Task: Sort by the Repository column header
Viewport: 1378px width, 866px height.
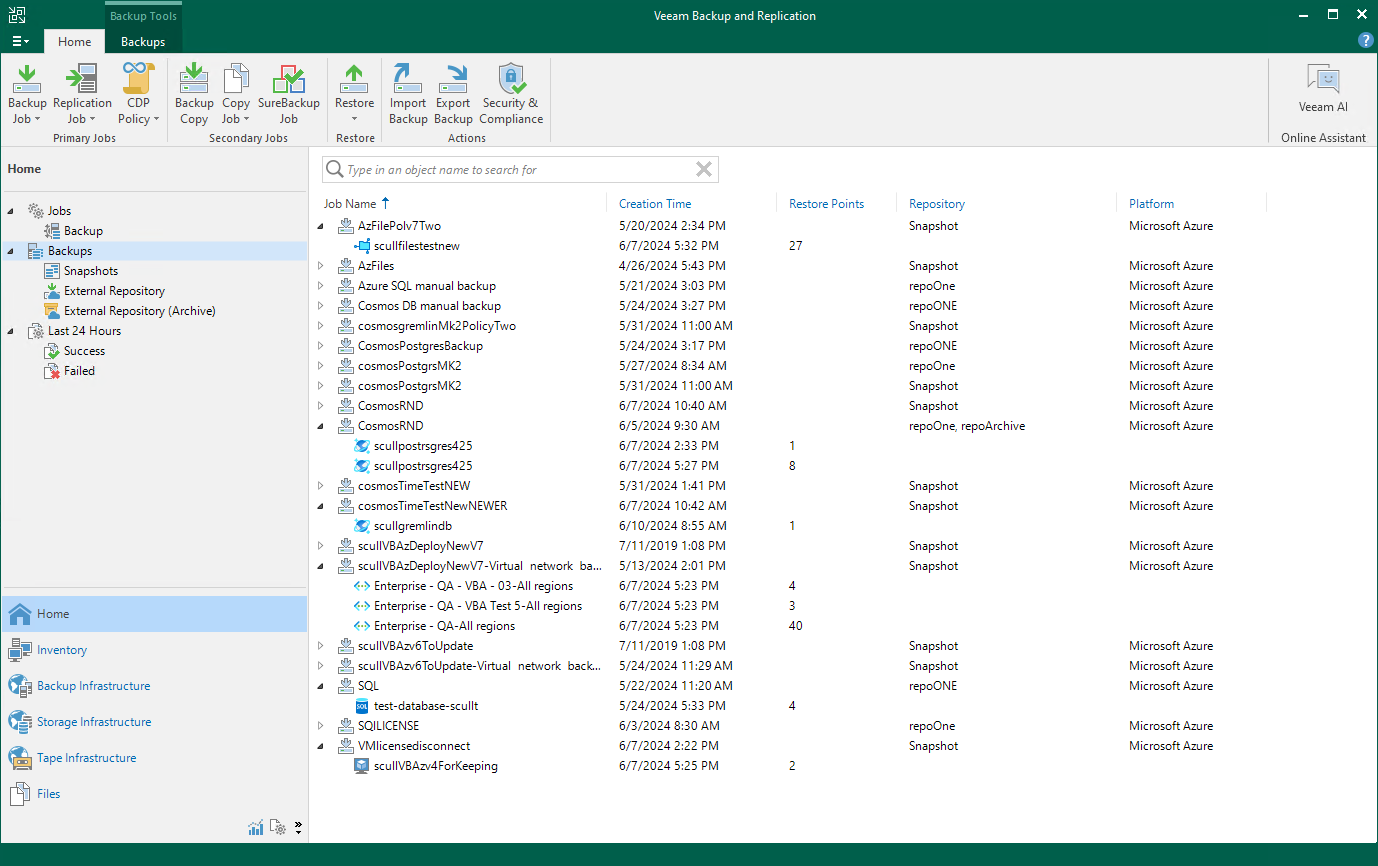Action: pyautogui.click(x=937, y=204)
